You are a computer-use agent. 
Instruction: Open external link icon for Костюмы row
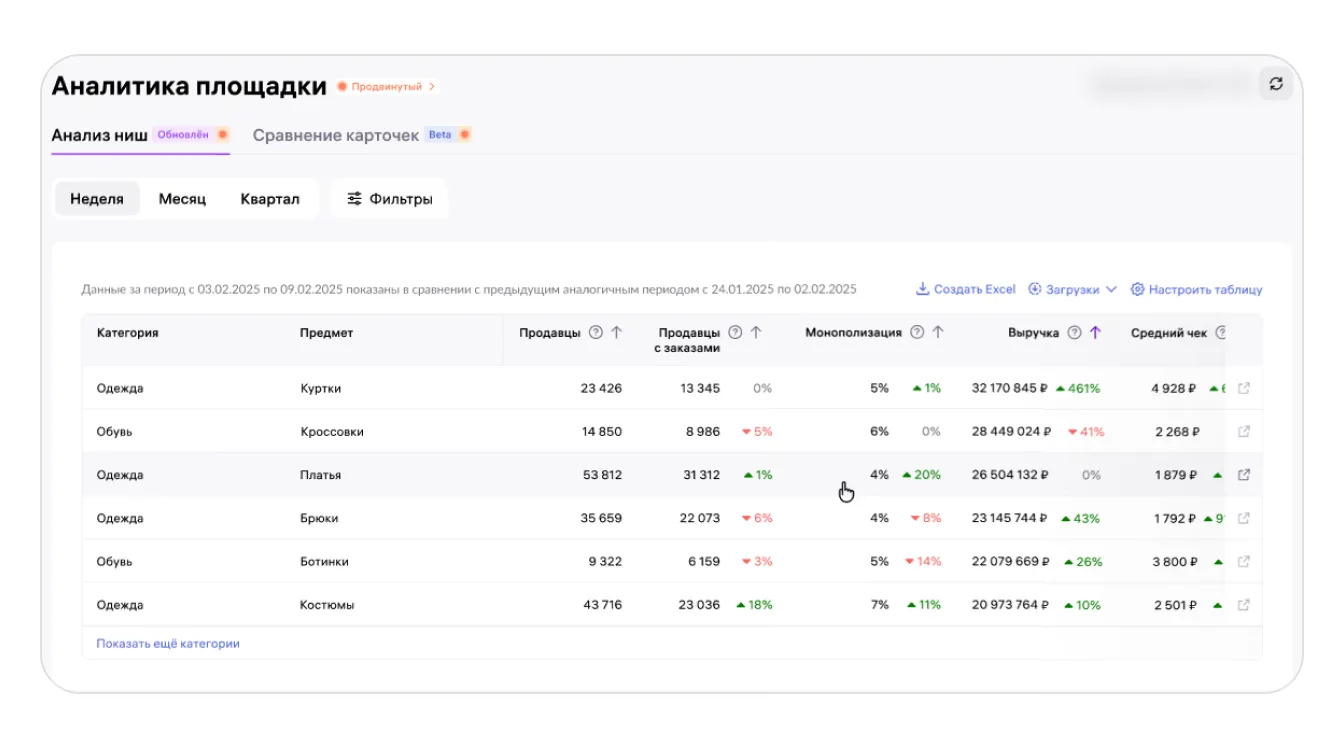[1244, 605]
